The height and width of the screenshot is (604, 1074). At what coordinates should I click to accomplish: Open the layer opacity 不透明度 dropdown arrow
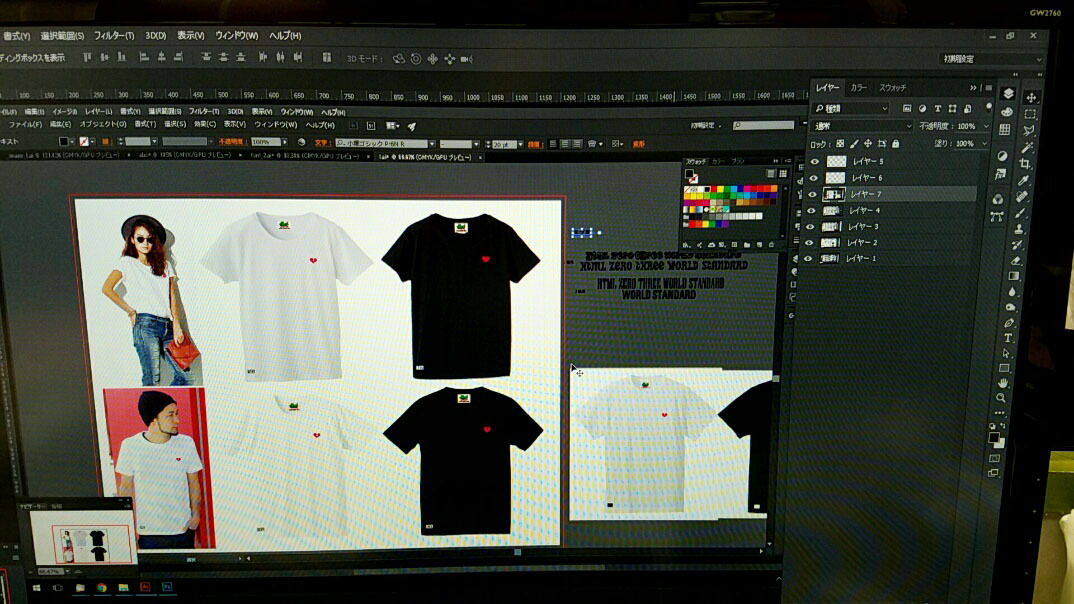click(x=986, y=126)
